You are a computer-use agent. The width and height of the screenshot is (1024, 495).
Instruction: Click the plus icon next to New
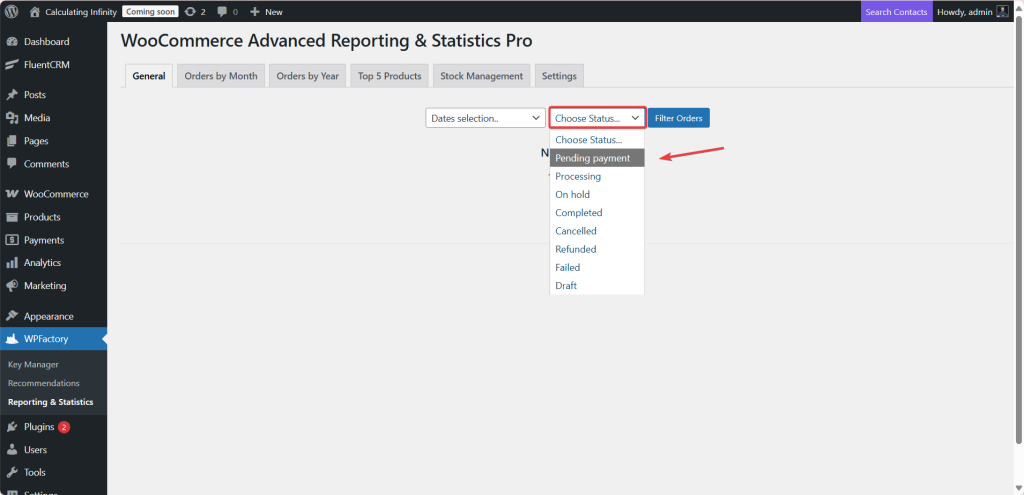pos(255,12)
